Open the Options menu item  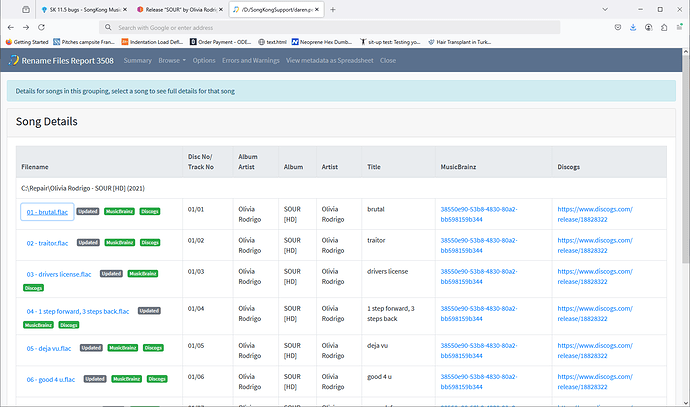point(204,60)
